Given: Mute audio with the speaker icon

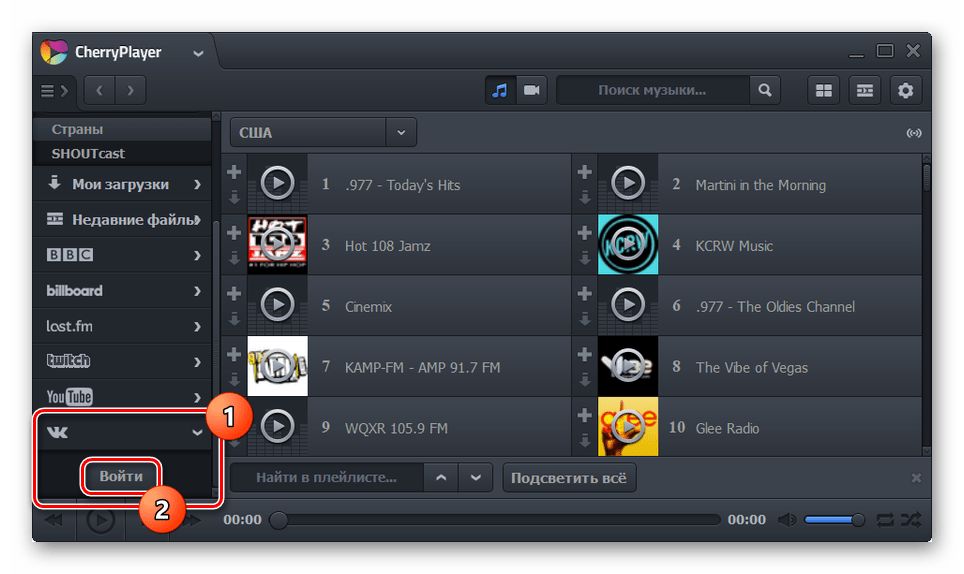Looking at the screenshot, I should coord(787,520).
